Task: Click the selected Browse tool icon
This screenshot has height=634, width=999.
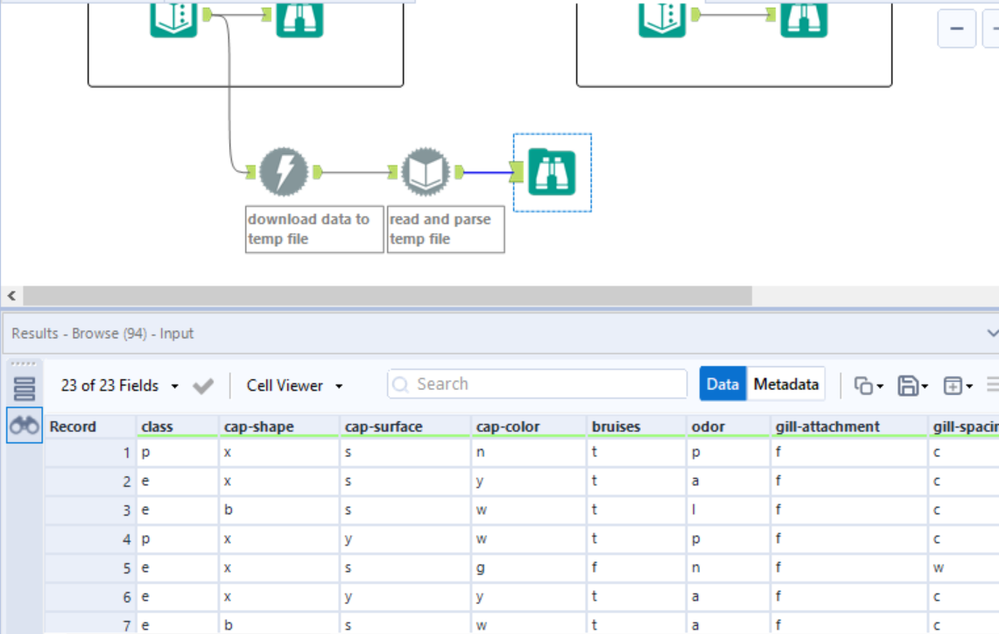Action: pyautogui.click(x=552, y=173)
